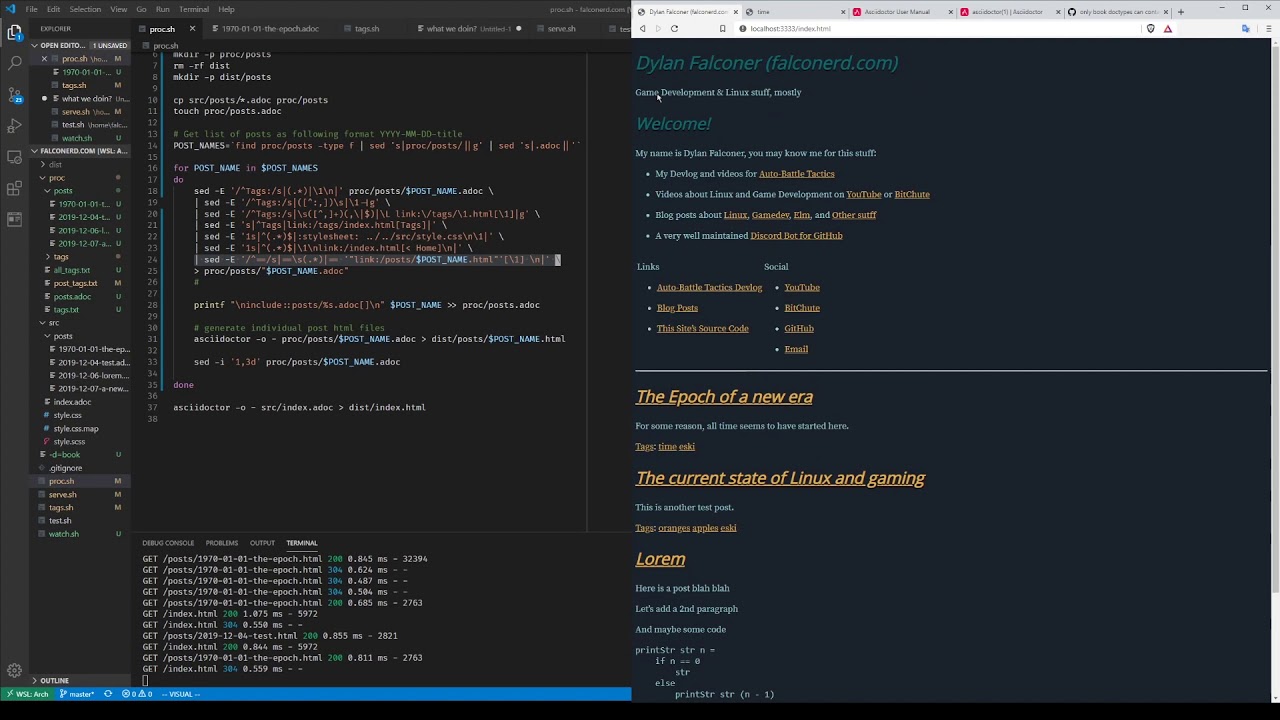
Task: Click the translate extension icon in browser
Action: point(1245,29)
